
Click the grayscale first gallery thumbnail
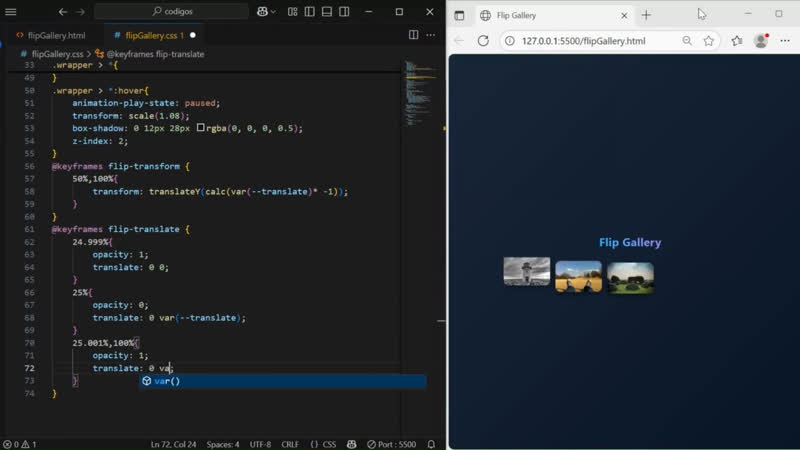click(x=526, y=271)
